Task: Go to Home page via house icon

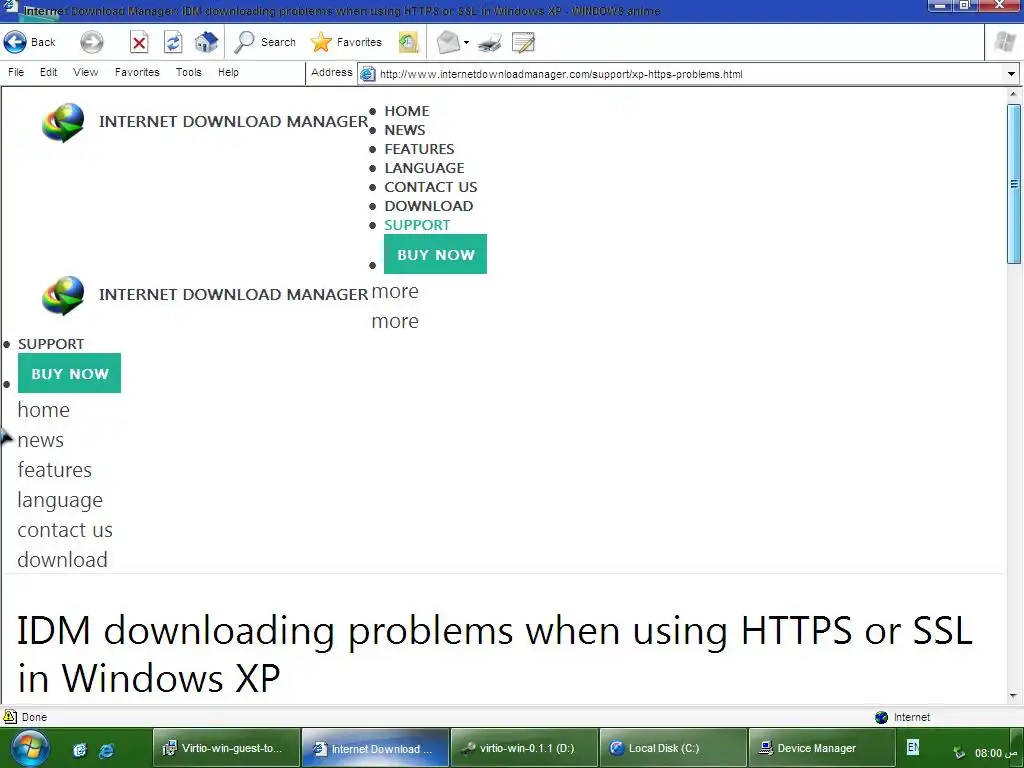Action: point(206,42)
